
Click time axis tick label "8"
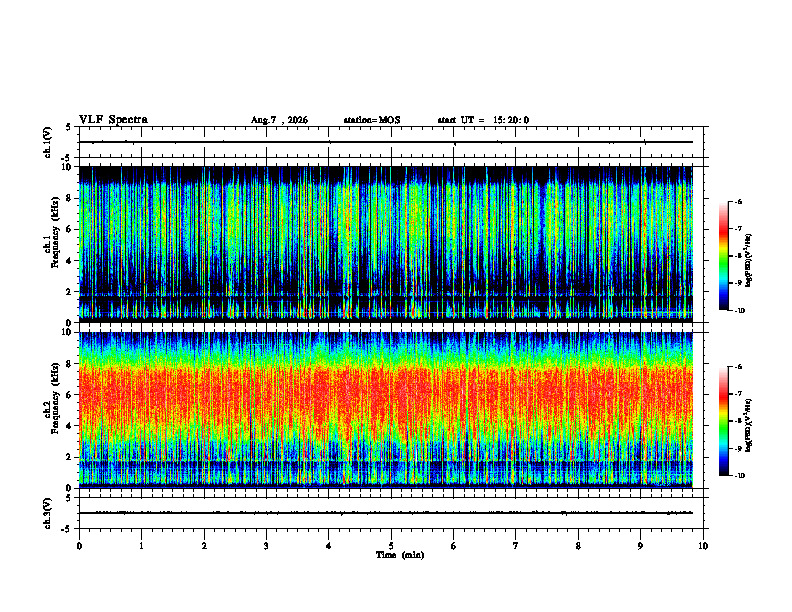tap(578, 546)
